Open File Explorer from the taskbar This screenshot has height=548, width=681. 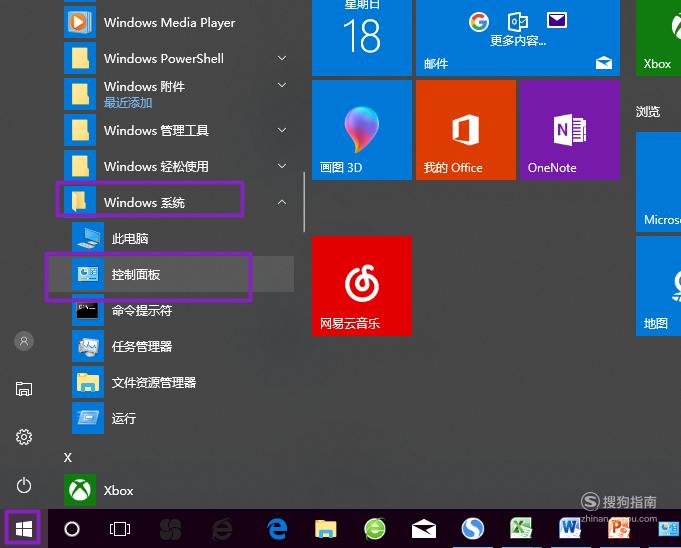tap(325, 528)
